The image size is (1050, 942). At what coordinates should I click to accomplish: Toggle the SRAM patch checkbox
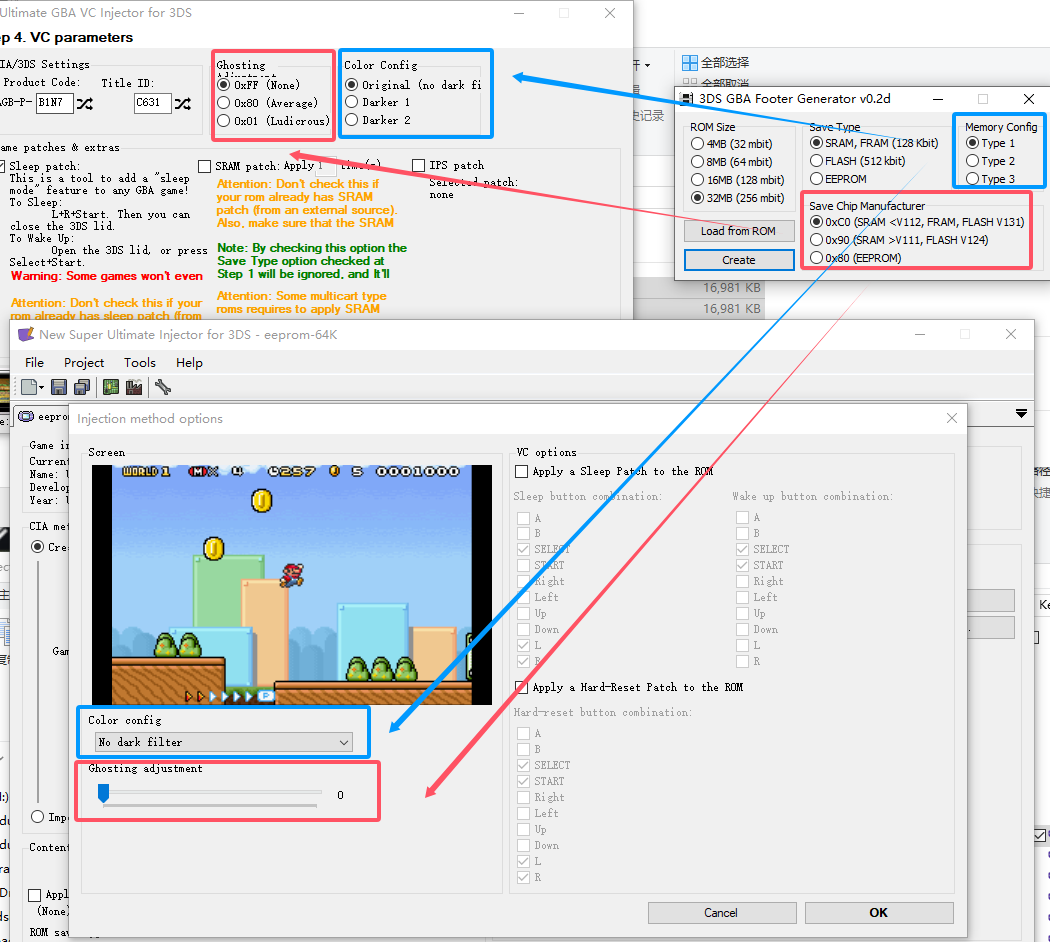click(x=205, y=166)
